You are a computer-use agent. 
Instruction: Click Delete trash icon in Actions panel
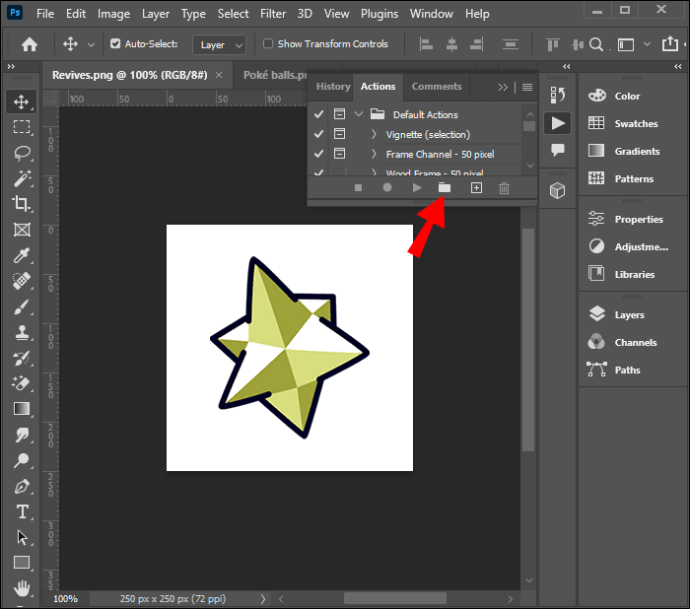click(504, 188)
